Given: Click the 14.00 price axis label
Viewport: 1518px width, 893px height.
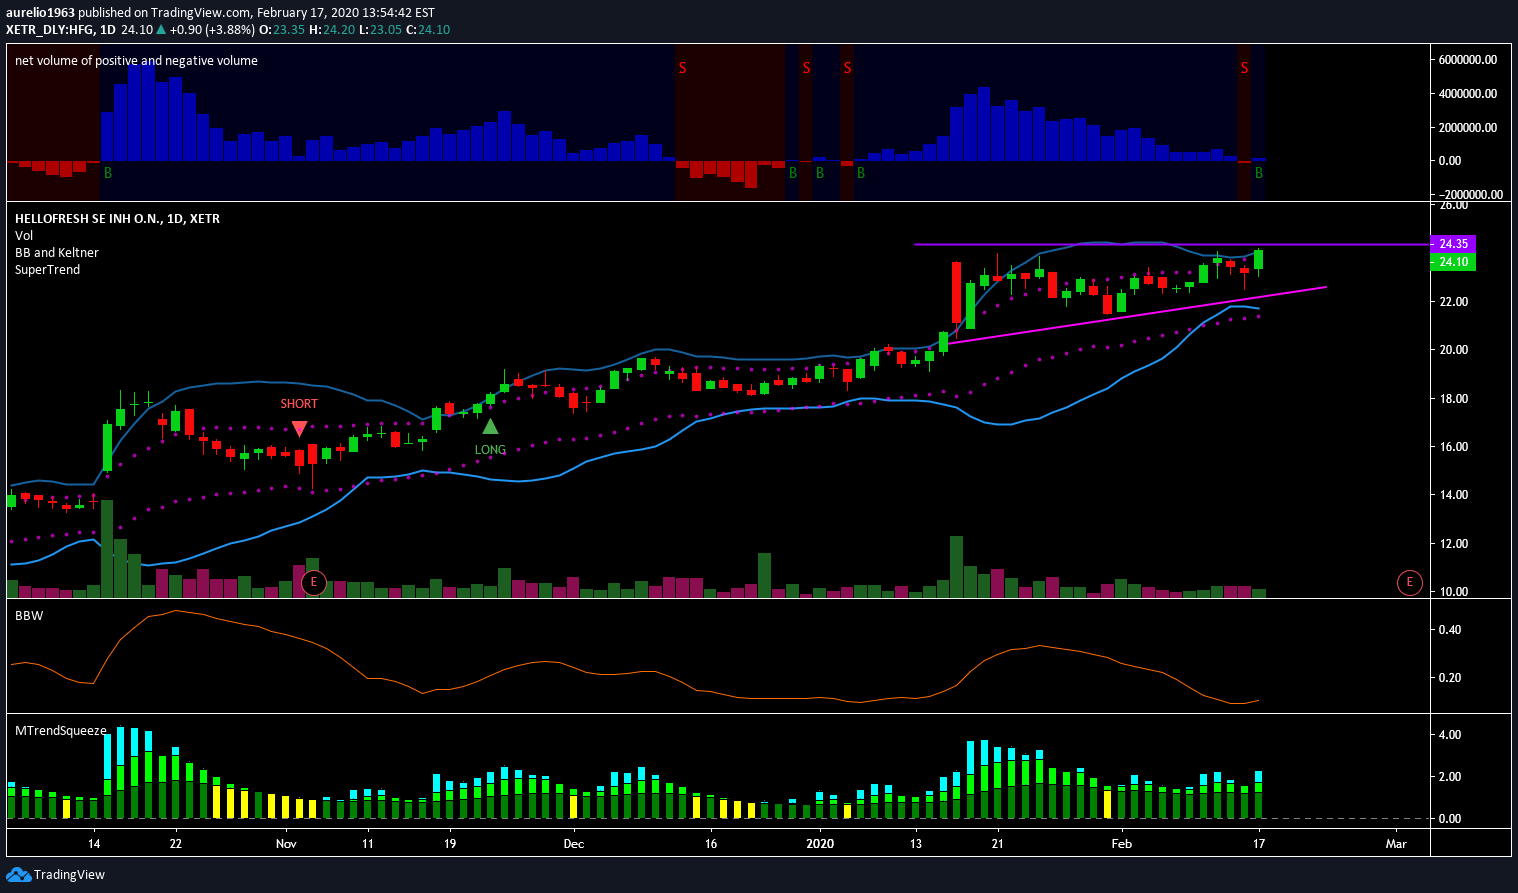Looking at the screenshot, I should coord(1454,495).
